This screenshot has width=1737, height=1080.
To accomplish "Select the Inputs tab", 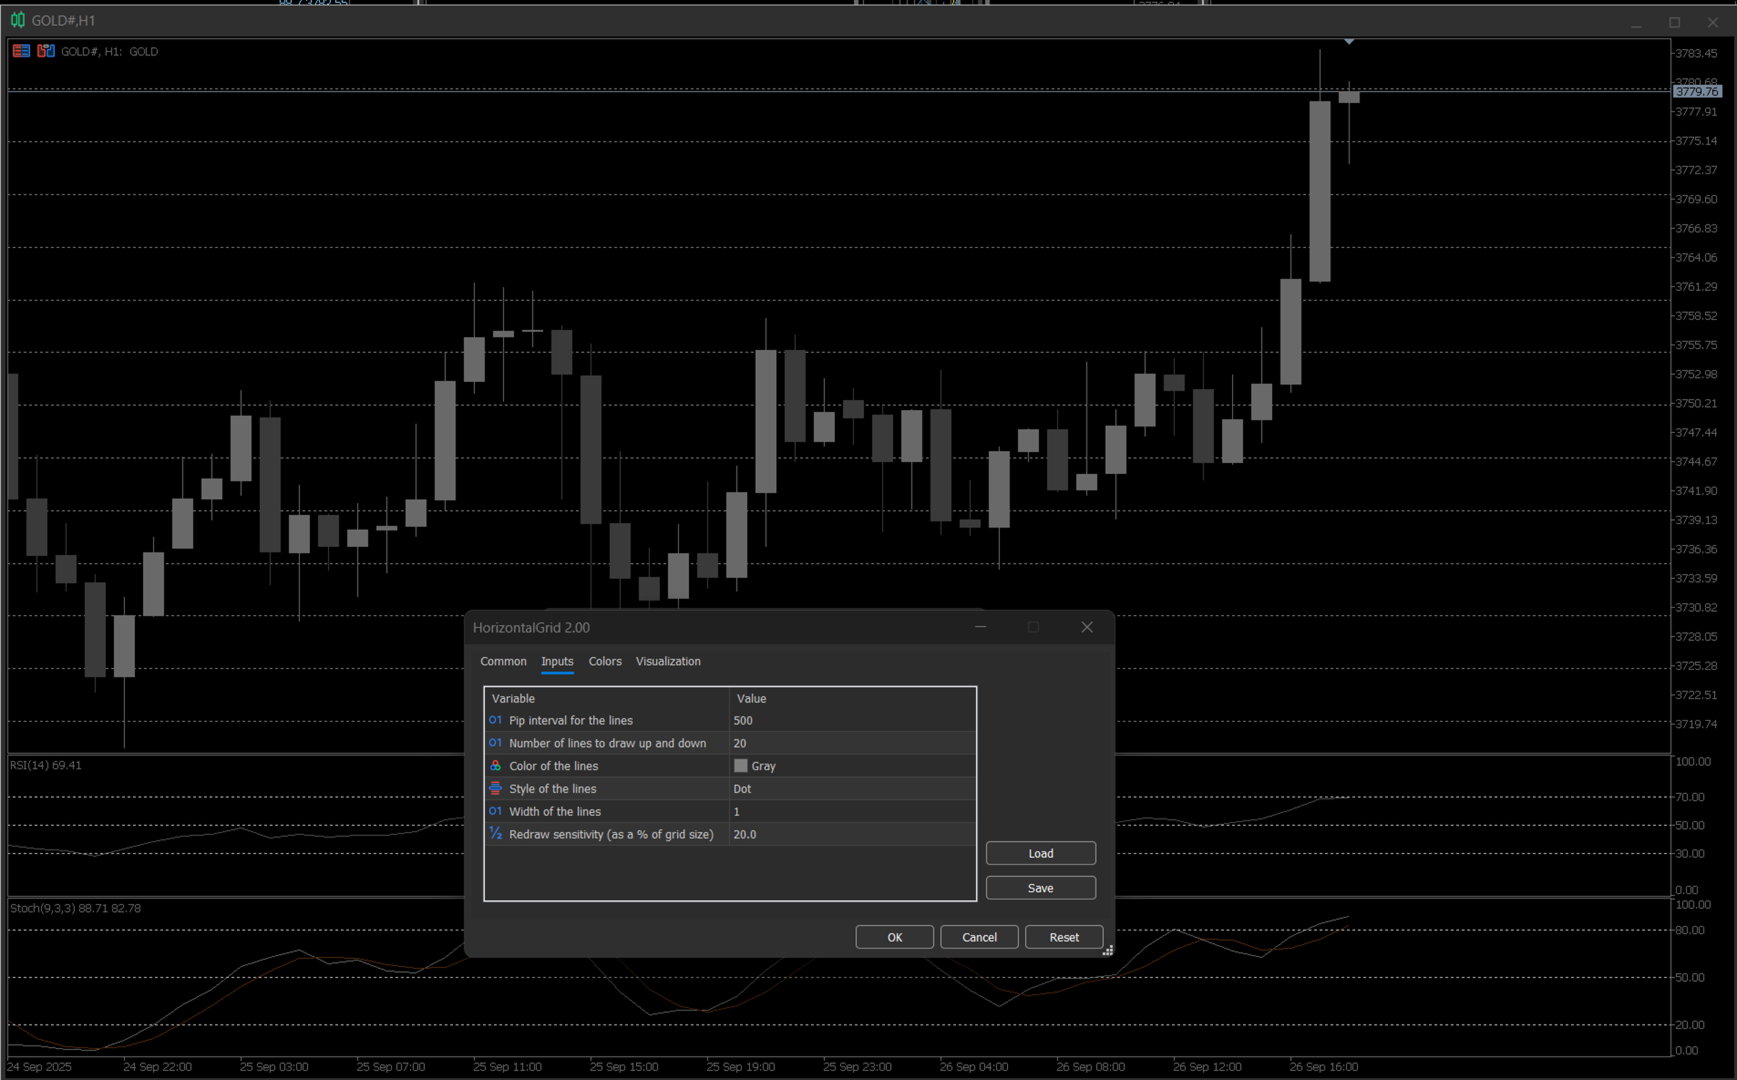I will pos(557,661).
